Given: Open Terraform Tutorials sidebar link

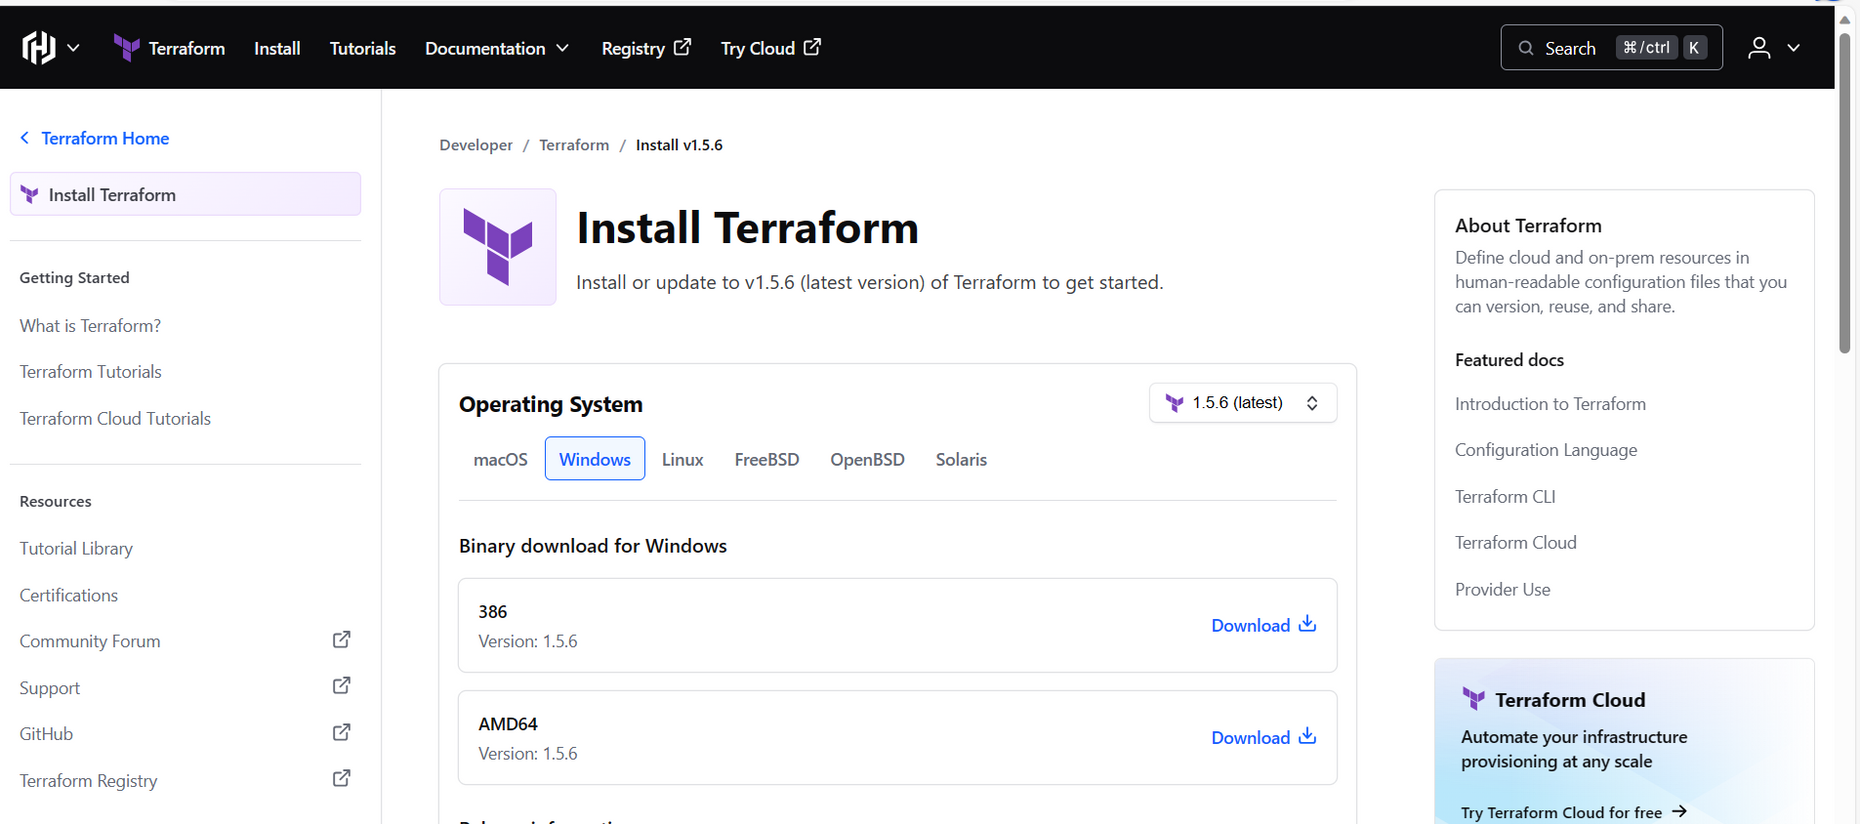Looking at the screenshot, I should tap(90, 371).
